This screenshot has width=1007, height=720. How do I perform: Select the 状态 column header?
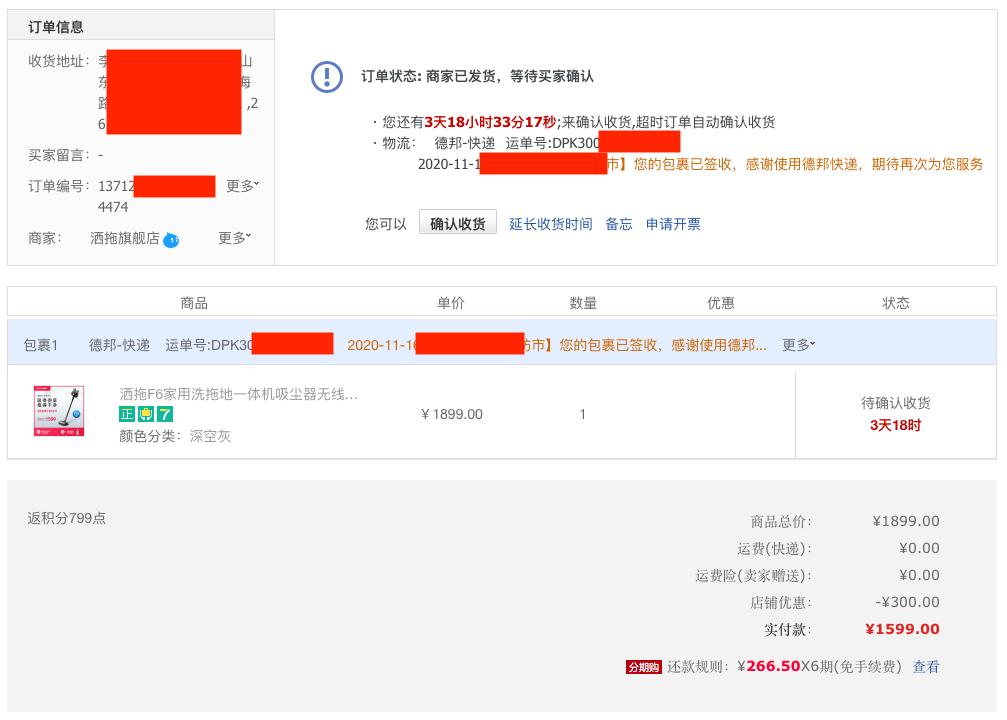tap(895, 303)
